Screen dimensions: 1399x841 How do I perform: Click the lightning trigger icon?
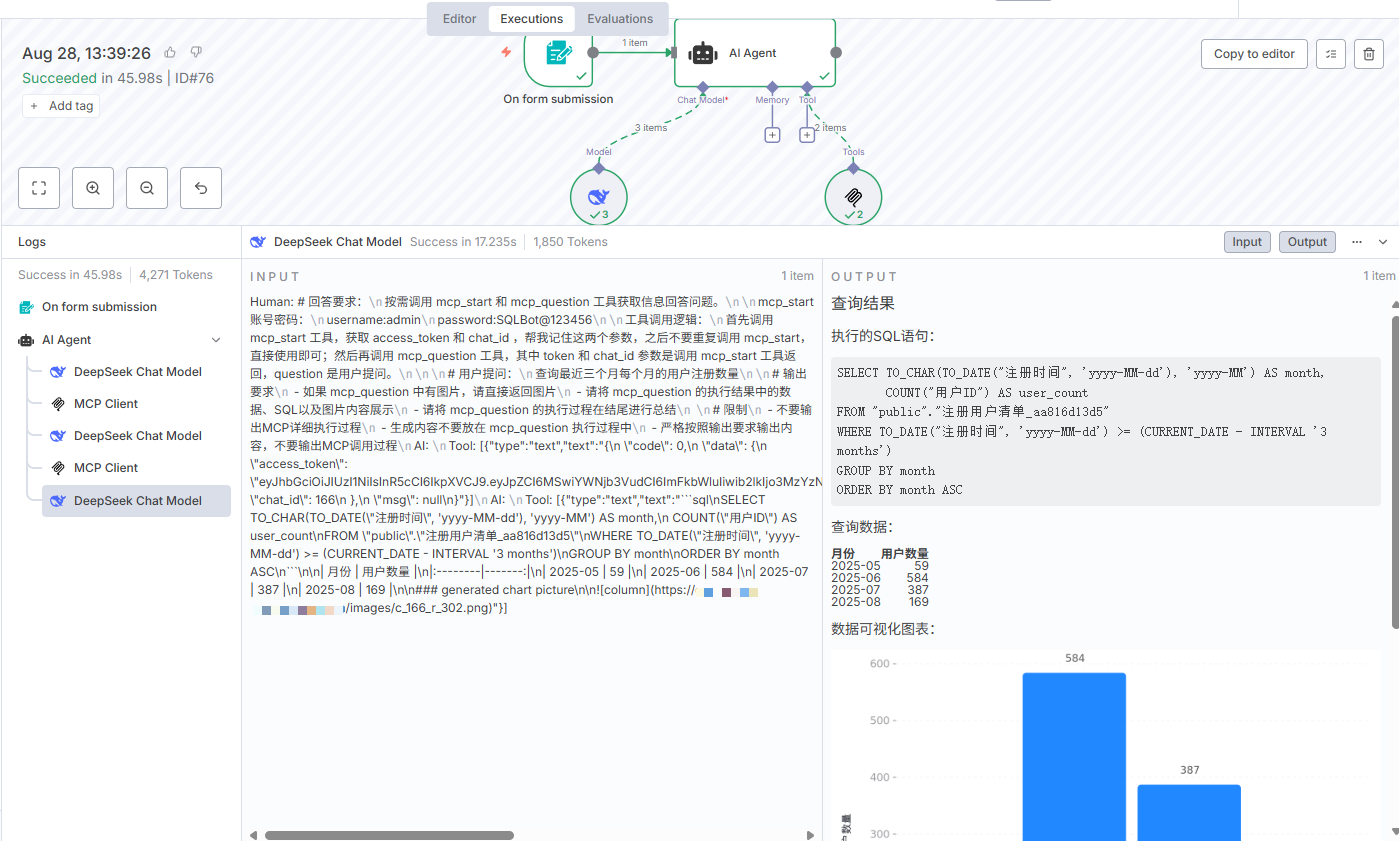(x=506, y=52)
